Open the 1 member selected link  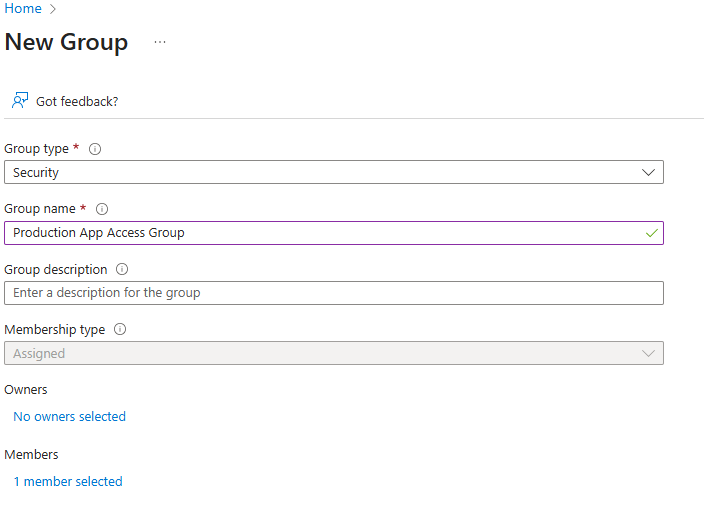pos(67,481)
